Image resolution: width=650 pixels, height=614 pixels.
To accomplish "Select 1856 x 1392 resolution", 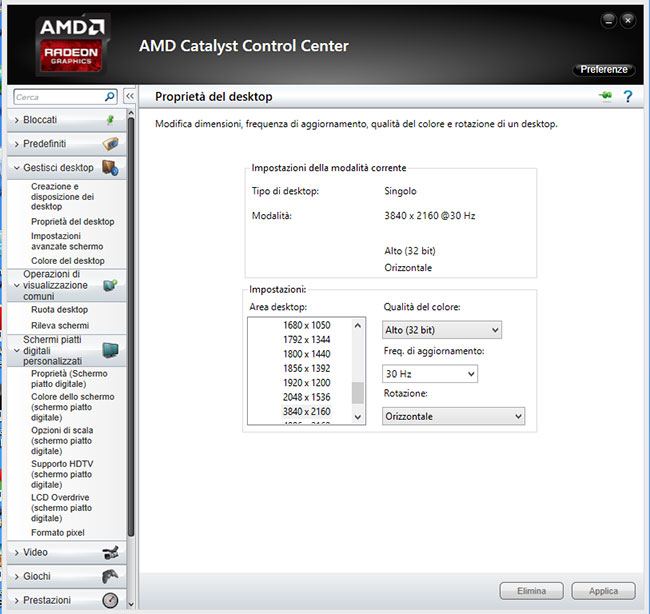I will point(306,368).
